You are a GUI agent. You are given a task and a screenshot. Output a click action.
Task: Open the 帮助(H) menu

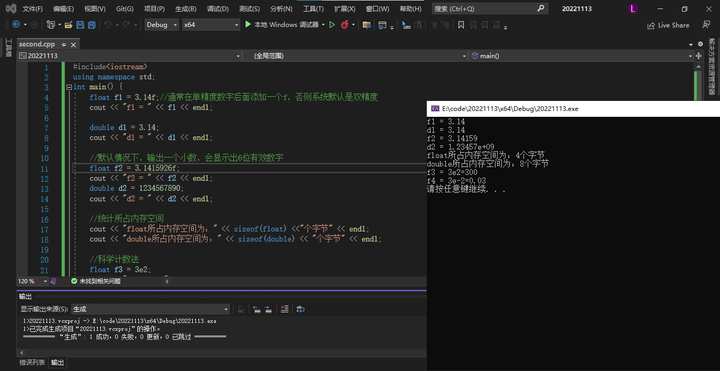tap(410, 9)
